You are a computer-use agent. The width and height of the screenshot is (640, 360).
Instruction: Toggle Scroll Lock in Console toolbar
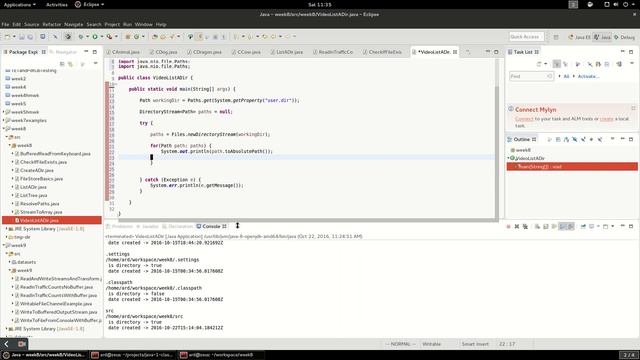click(545, 226)
